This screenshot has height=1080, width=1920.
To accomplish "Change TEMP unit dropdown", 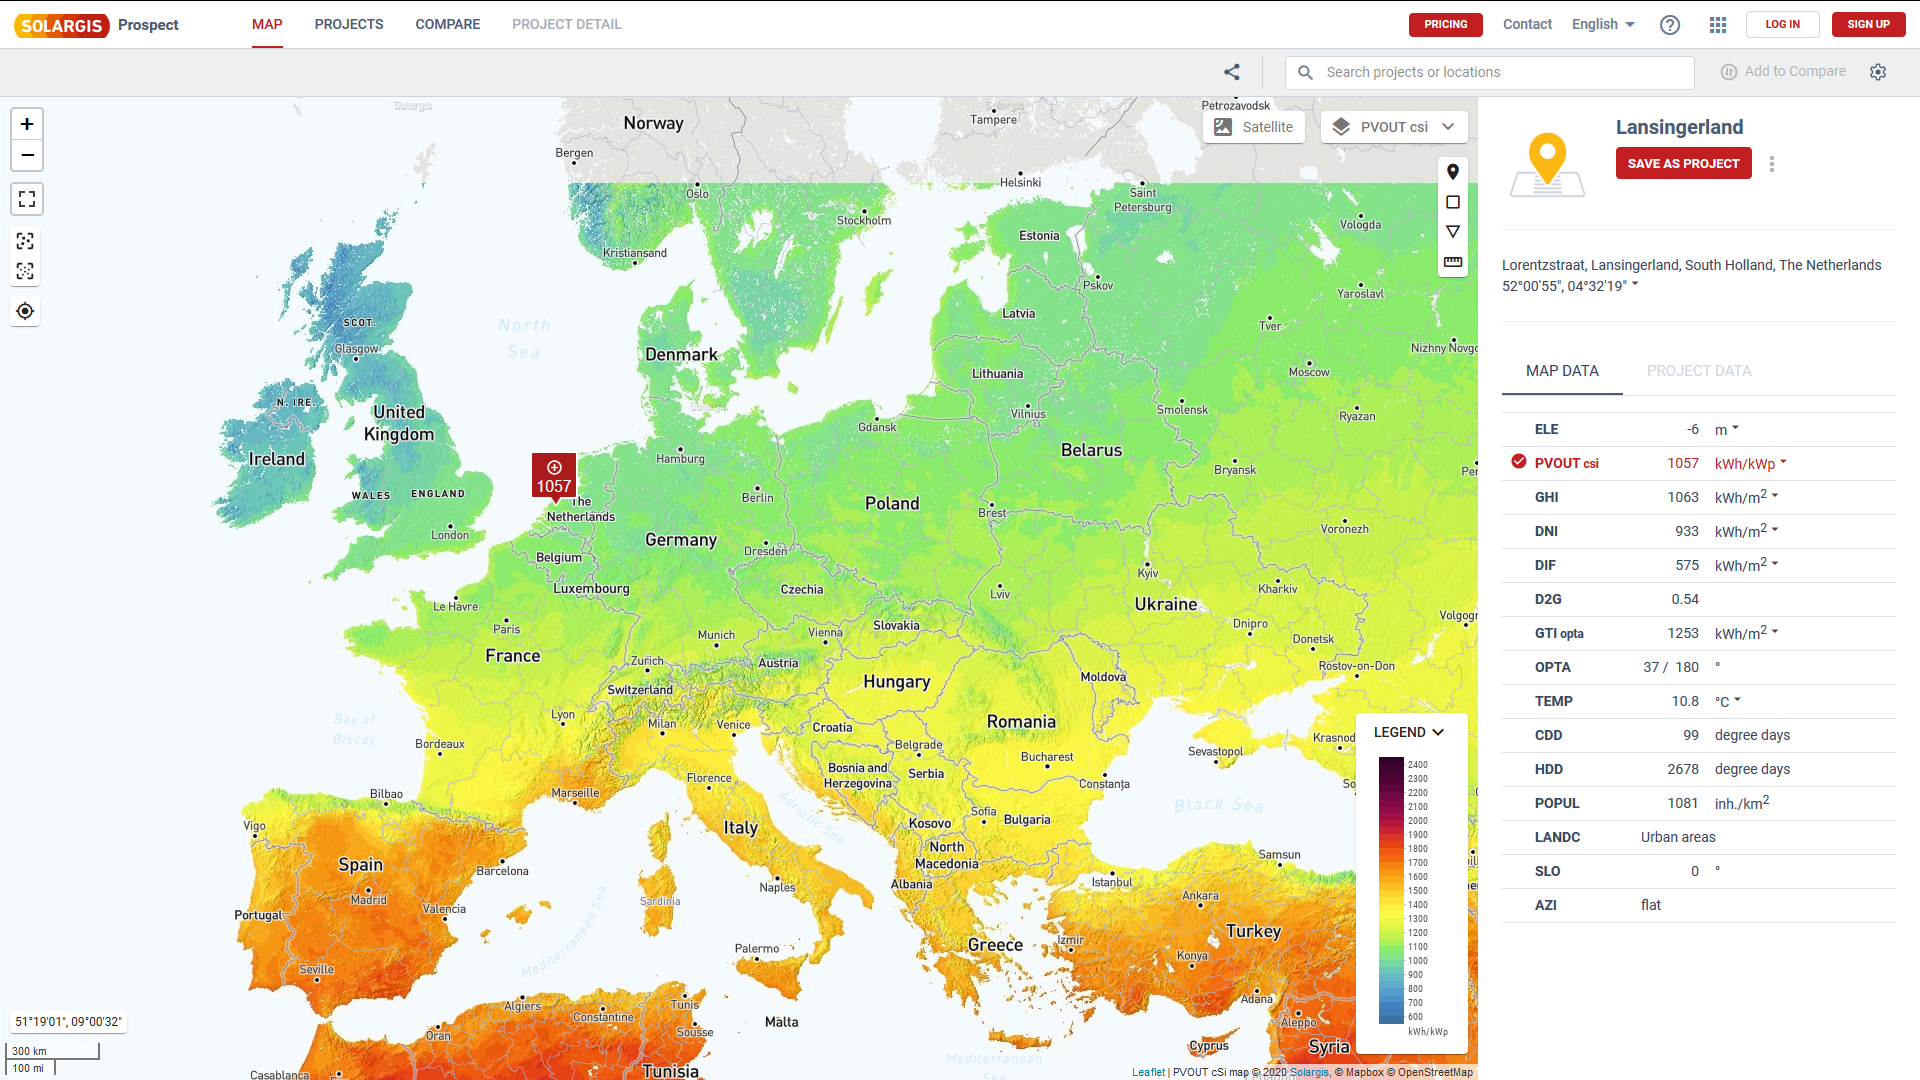I will 1738,700.
